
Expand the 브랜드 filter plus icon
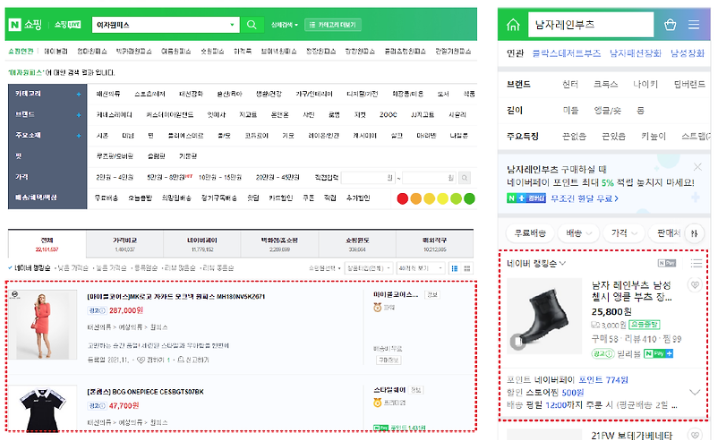coord(79,115)
